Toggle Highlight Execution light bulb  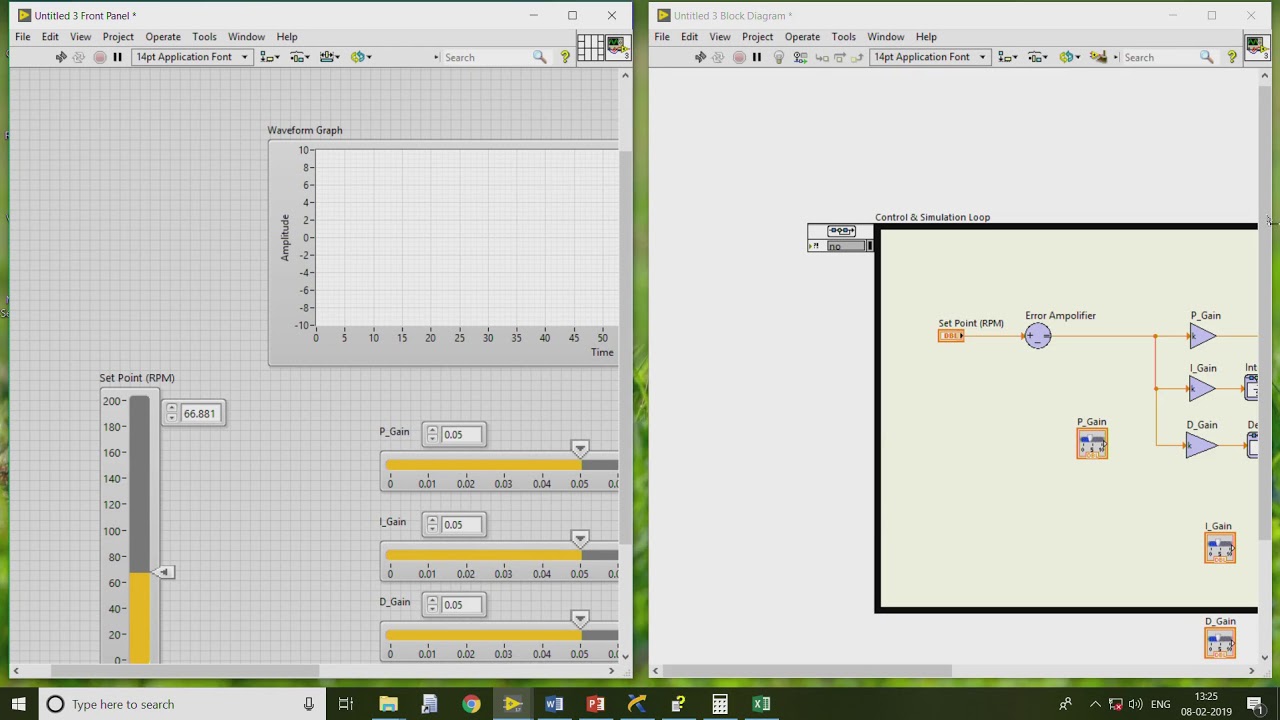click(x=779, y=57)
